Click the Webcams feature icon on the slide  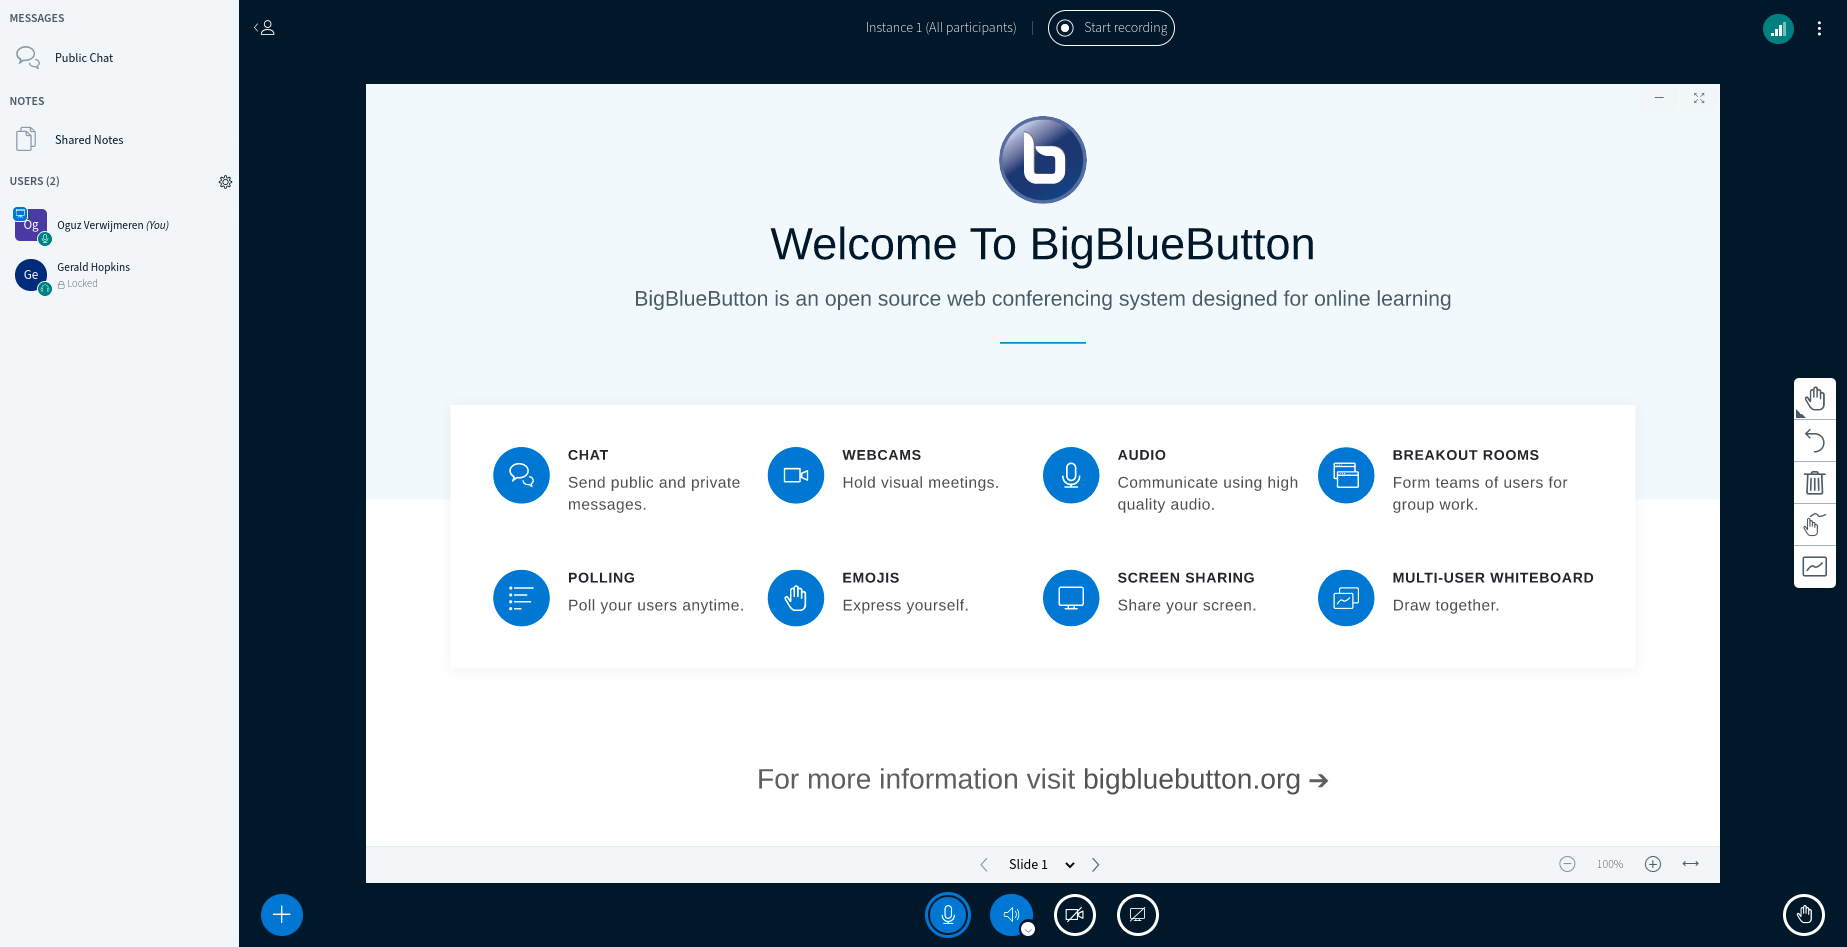pyautogui.click(x=796, y=475)
